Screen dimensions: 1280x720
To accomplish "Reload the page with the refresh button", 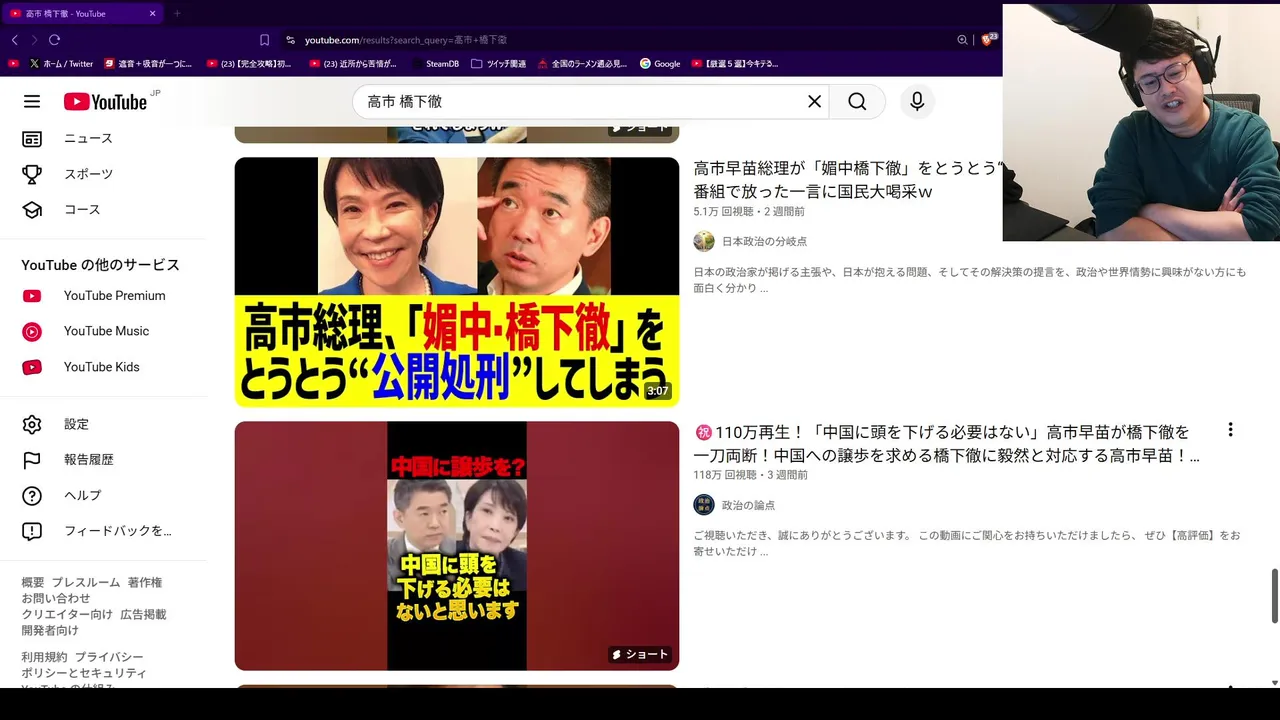I will tap(54, 40).
